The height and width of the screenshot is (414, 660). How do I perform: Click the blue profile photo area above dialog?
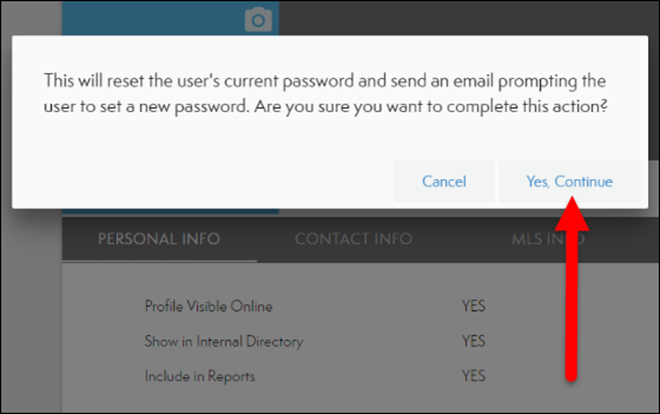(150, 18)
